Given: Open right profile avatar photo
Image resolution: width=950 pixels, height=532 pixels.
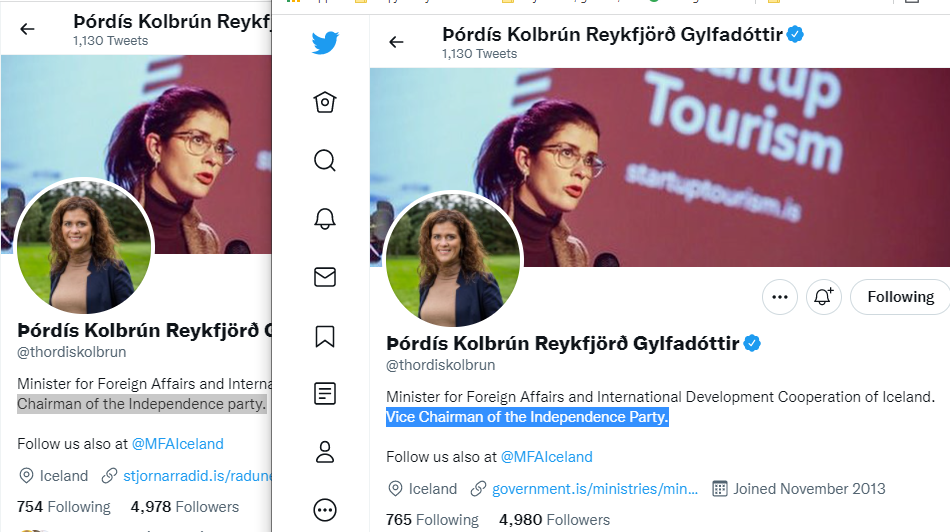Looking at the screenshot, I should 453,260.
